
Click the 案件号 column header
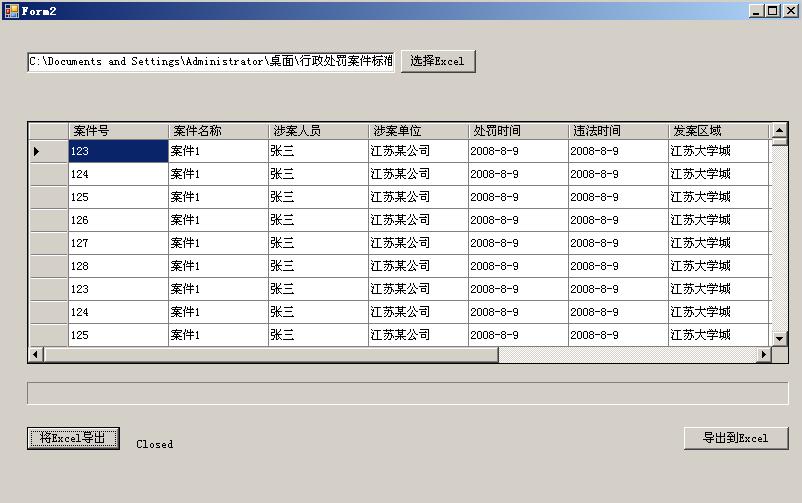pyautogui.click(x=118, y=131)
